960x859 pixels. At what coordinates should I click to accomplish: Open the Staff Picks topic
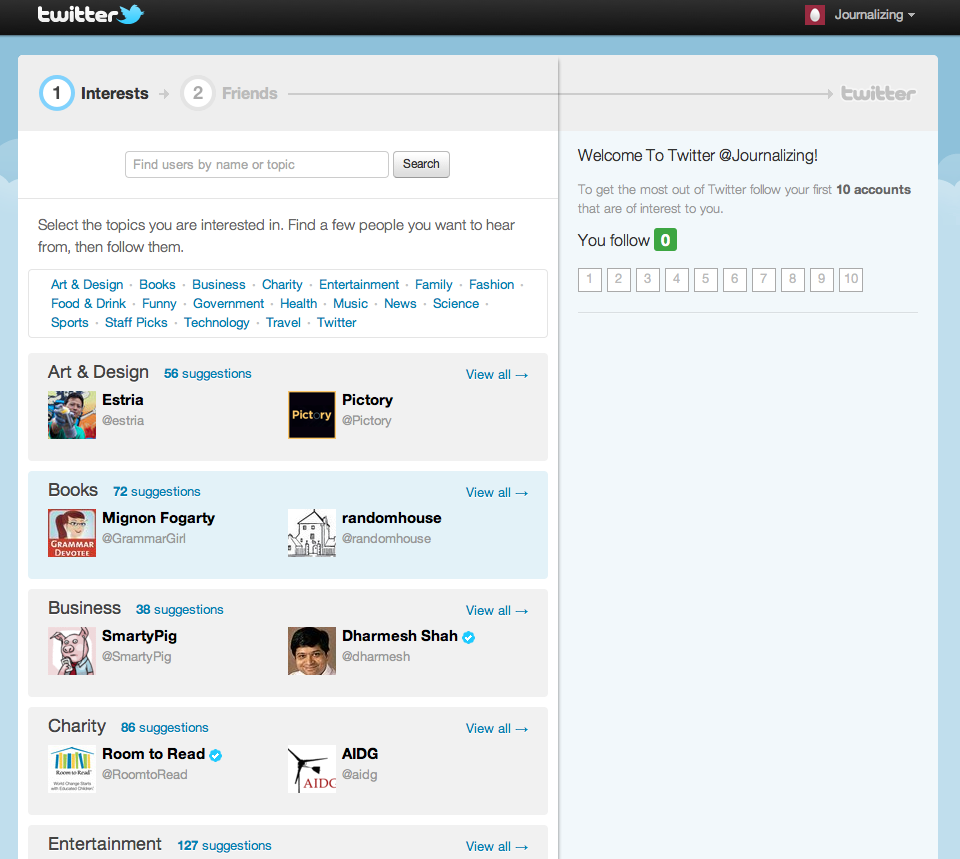(x=136, y=323)
